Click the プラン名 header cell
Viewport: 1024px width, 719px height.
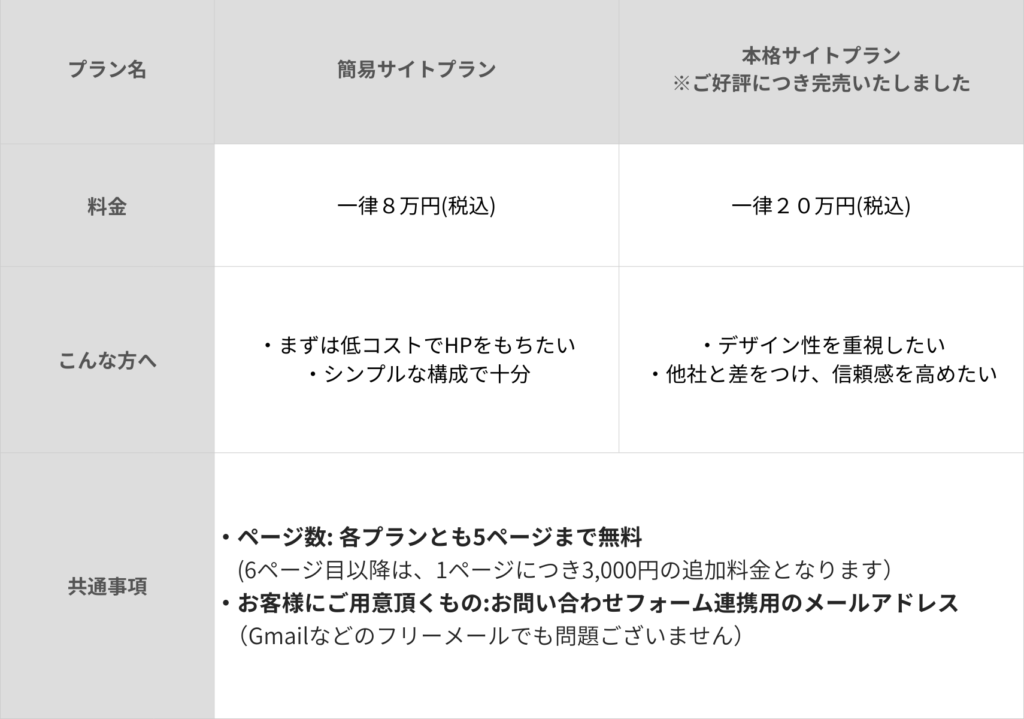[107, 71]
